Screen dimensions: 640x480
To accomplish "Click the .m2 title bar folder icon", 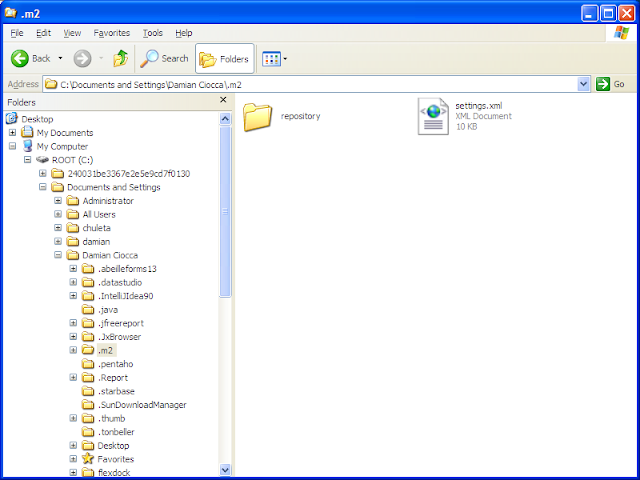I will 10,13.
